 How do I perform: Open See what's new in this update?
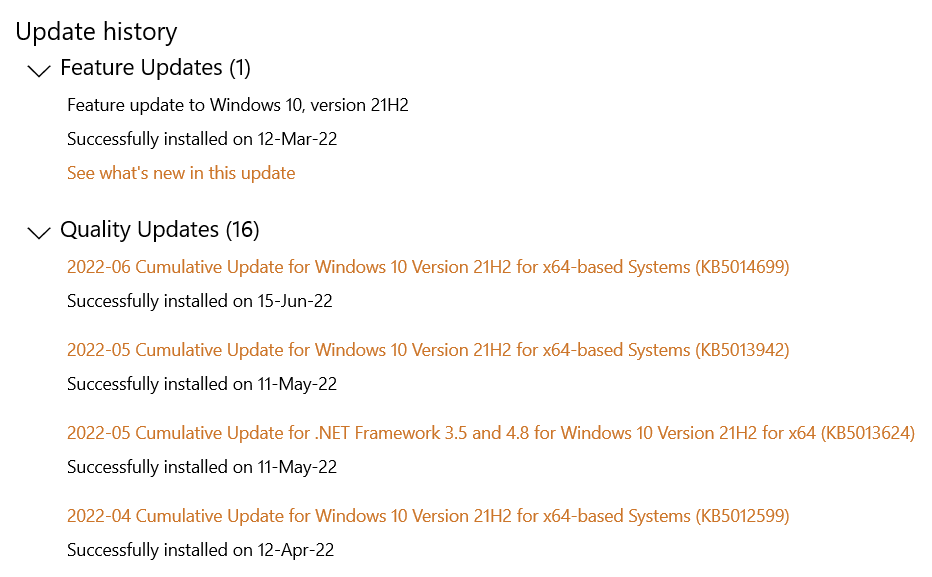tap(181, 173)
